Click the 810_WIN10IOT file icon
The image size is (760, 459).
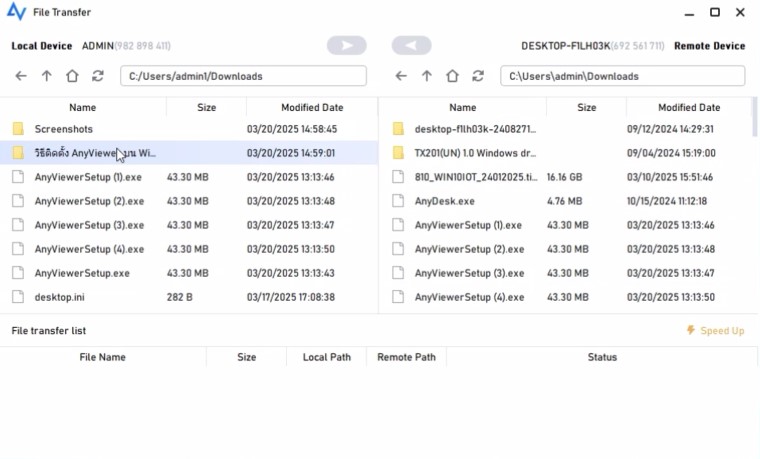click(x=398, y=177)
